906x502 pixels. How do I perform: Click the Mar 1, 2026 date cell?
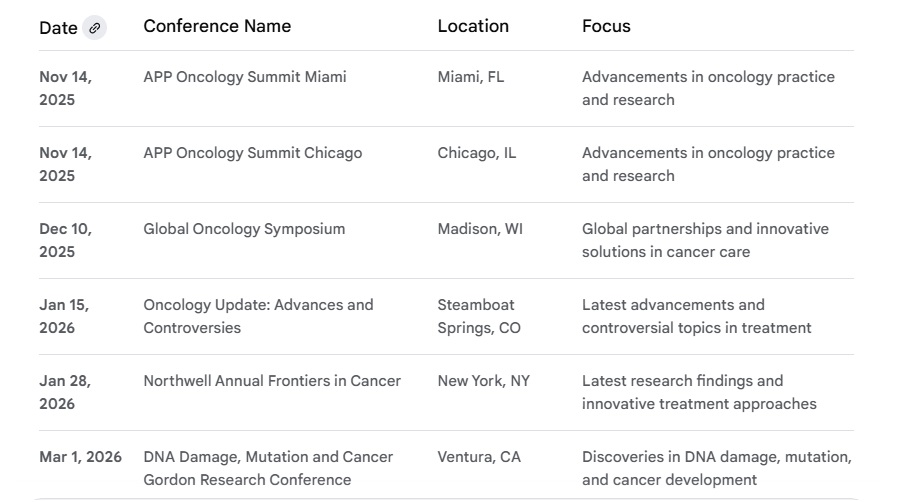click(80, 457)
